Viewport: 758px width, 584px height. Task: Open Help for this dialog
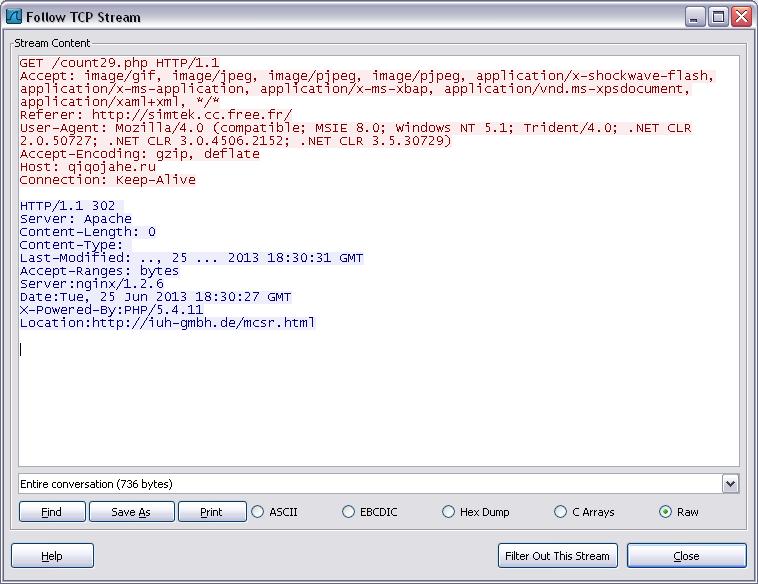coord(52,556)
